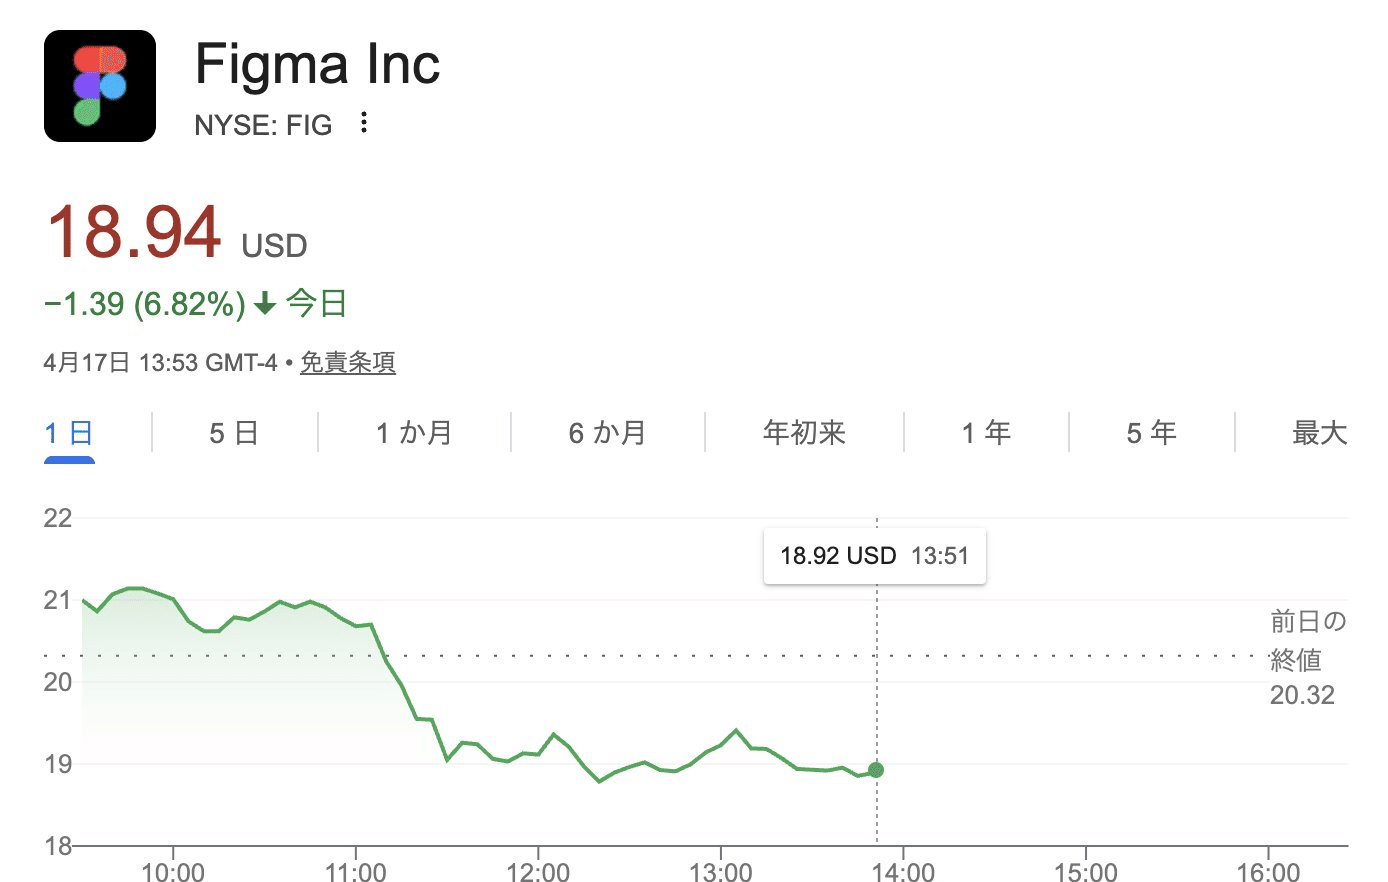Click the 18.92 USD price tooltip
The height and width of the screenshot is (882, 1388).
click(x=874, y=556)
